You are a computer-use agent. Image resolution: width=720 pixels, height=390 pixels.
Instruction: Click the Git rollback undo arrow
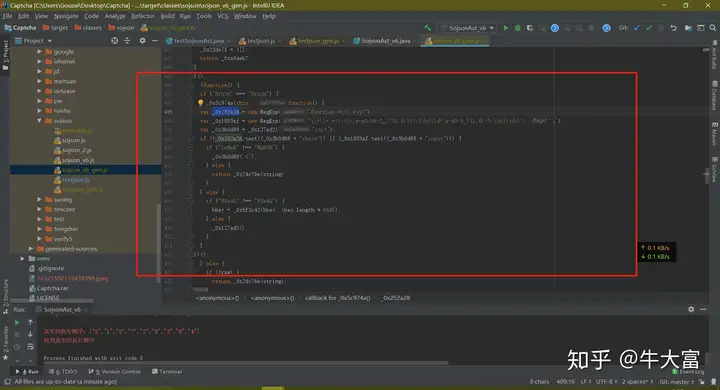[x=673, y=28]
